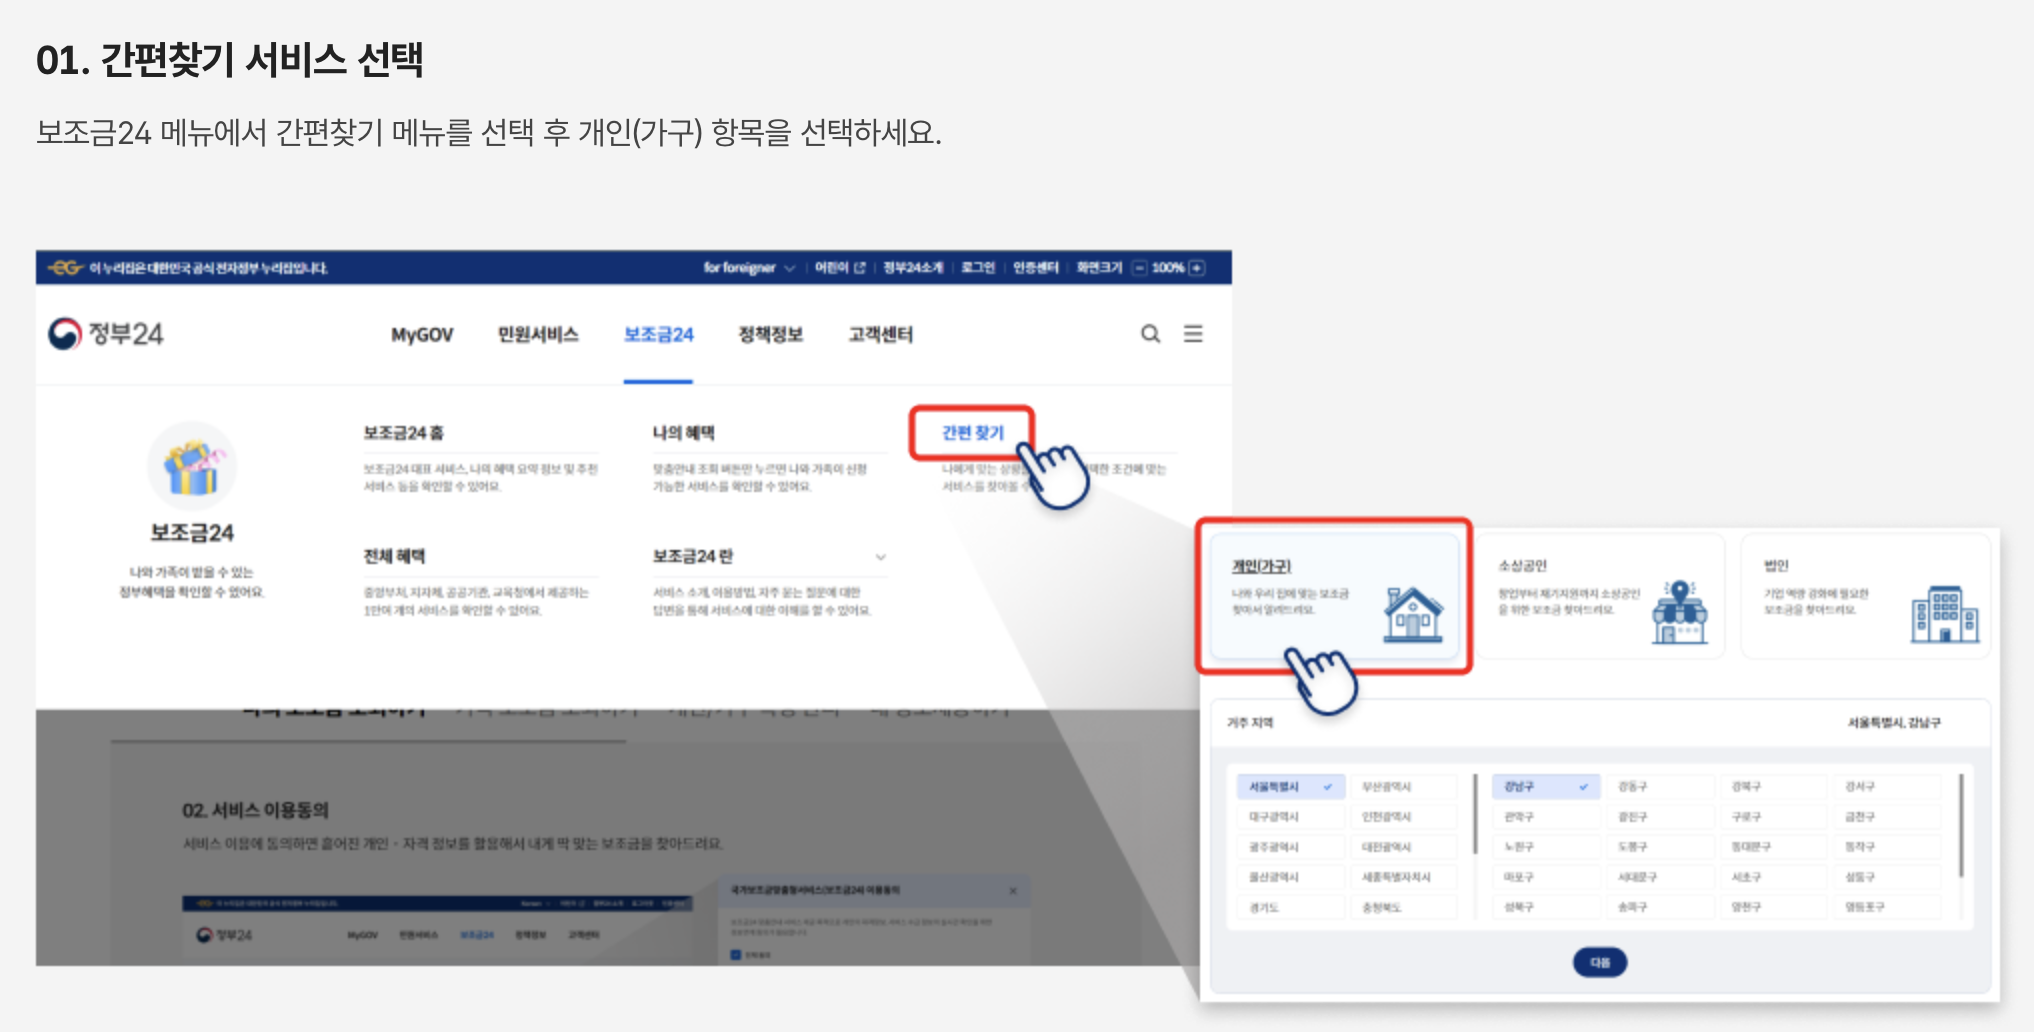Open the hamburger full-menu icon

[1193, 334]
